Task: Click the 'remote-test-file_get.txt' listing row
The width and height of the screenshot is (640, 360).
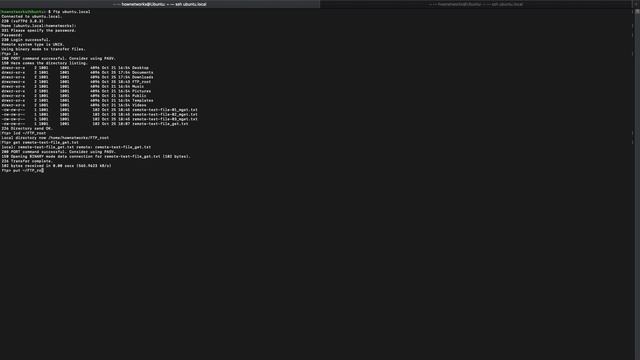Action: pos(95,124)
